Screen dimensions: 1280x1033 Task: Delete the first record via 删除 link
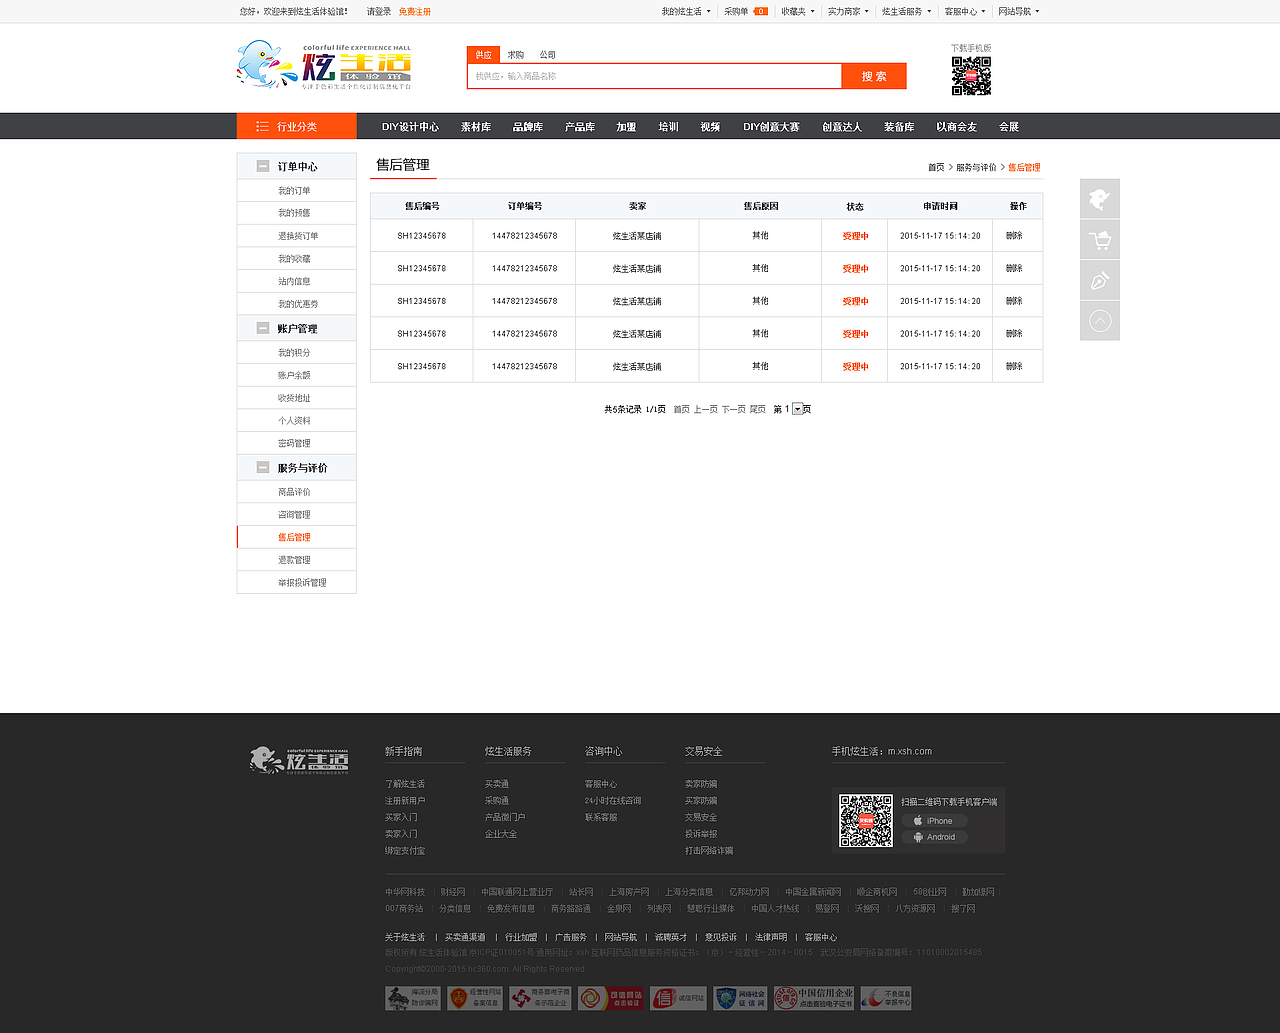(1016, 234)
